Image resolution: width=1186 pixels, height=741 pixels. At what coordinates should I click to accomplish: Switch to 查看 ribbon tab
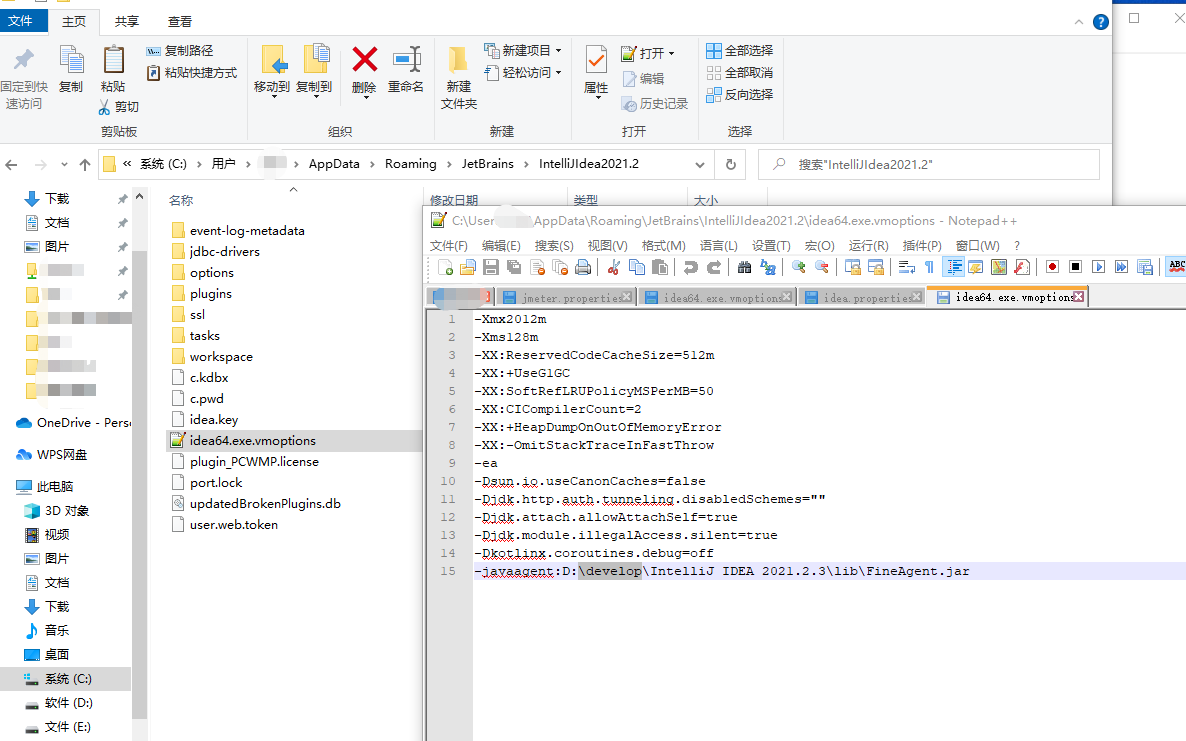(x=180, y=21)
